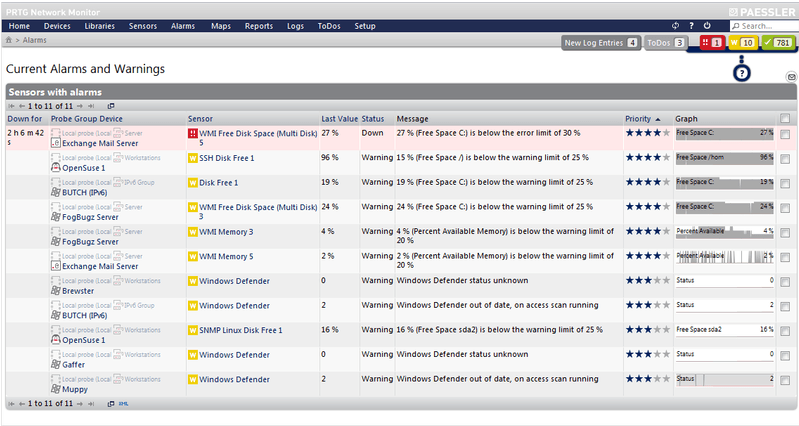Click the device icon next to Brewster
This screenshot has height=426, width=799.
click(56, 290)
